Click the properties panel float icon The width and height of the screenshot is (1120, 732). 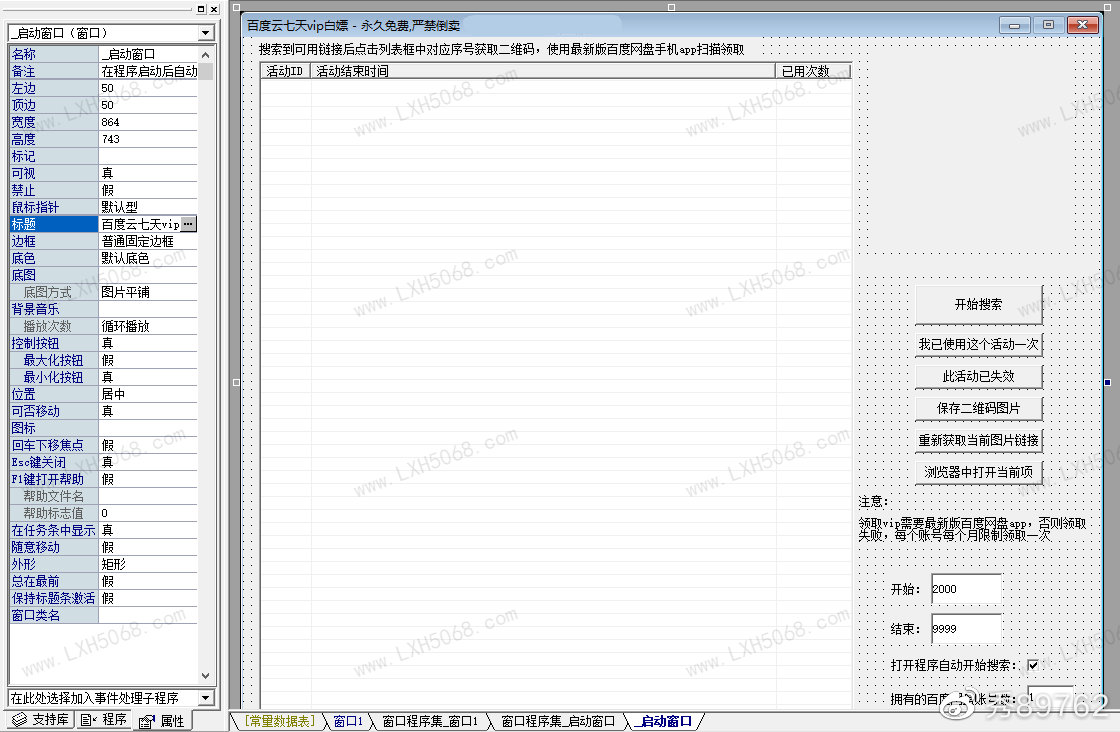[201, 9]
